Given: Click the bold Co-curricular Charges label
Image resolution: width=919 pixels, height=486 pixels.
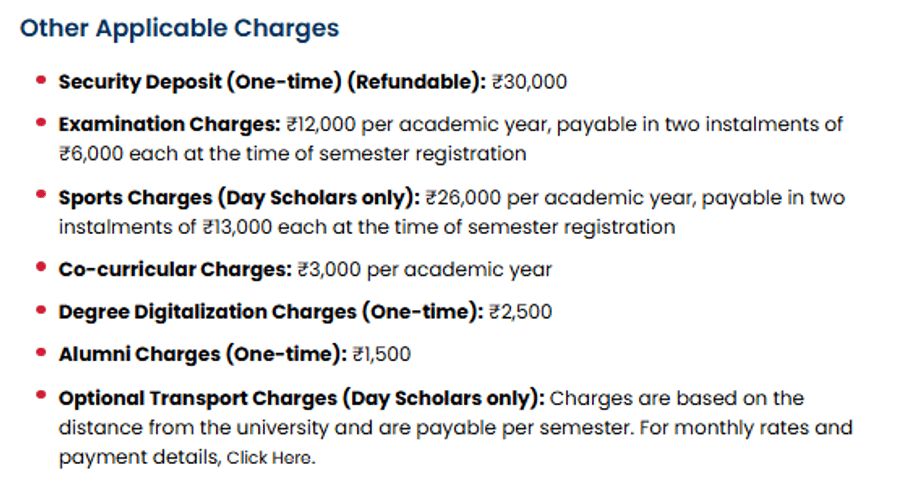Looking at the screenshot, I should coord(175,270).
